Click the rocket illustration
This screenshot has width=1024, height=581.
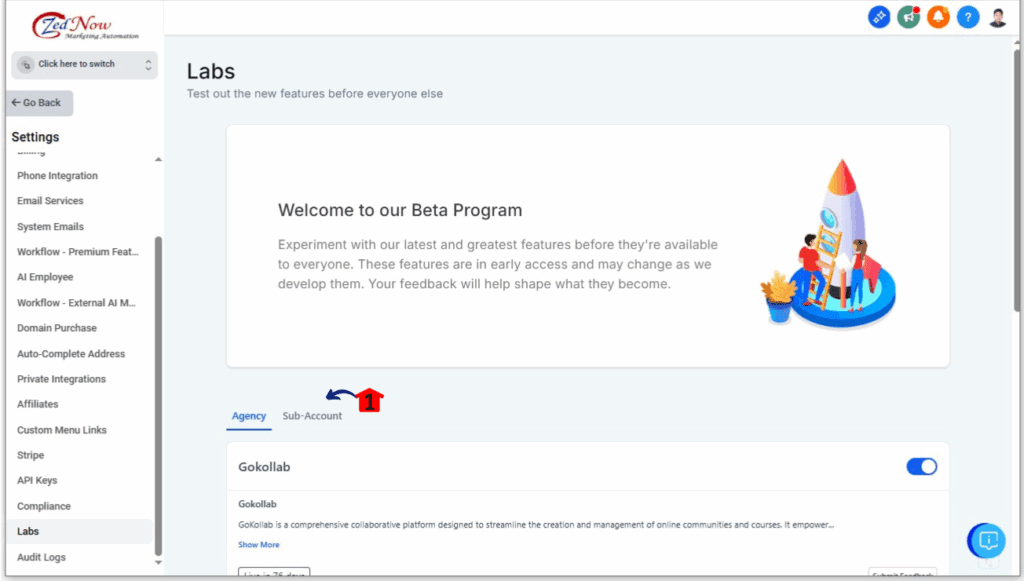tap(828, 243)
